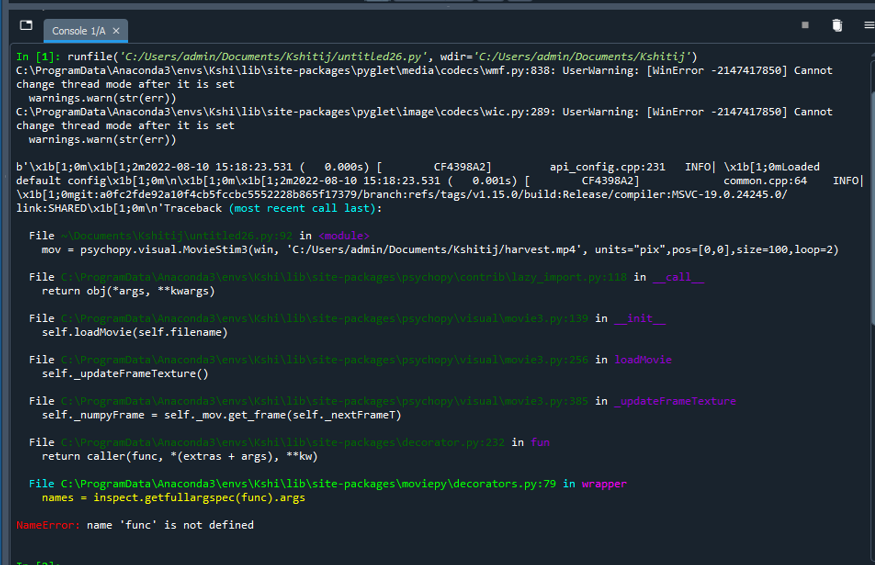Click the 'common.cpp:64' log text
Screen dimensions: 875x565
pyautogui.click(x=765, y=181)
